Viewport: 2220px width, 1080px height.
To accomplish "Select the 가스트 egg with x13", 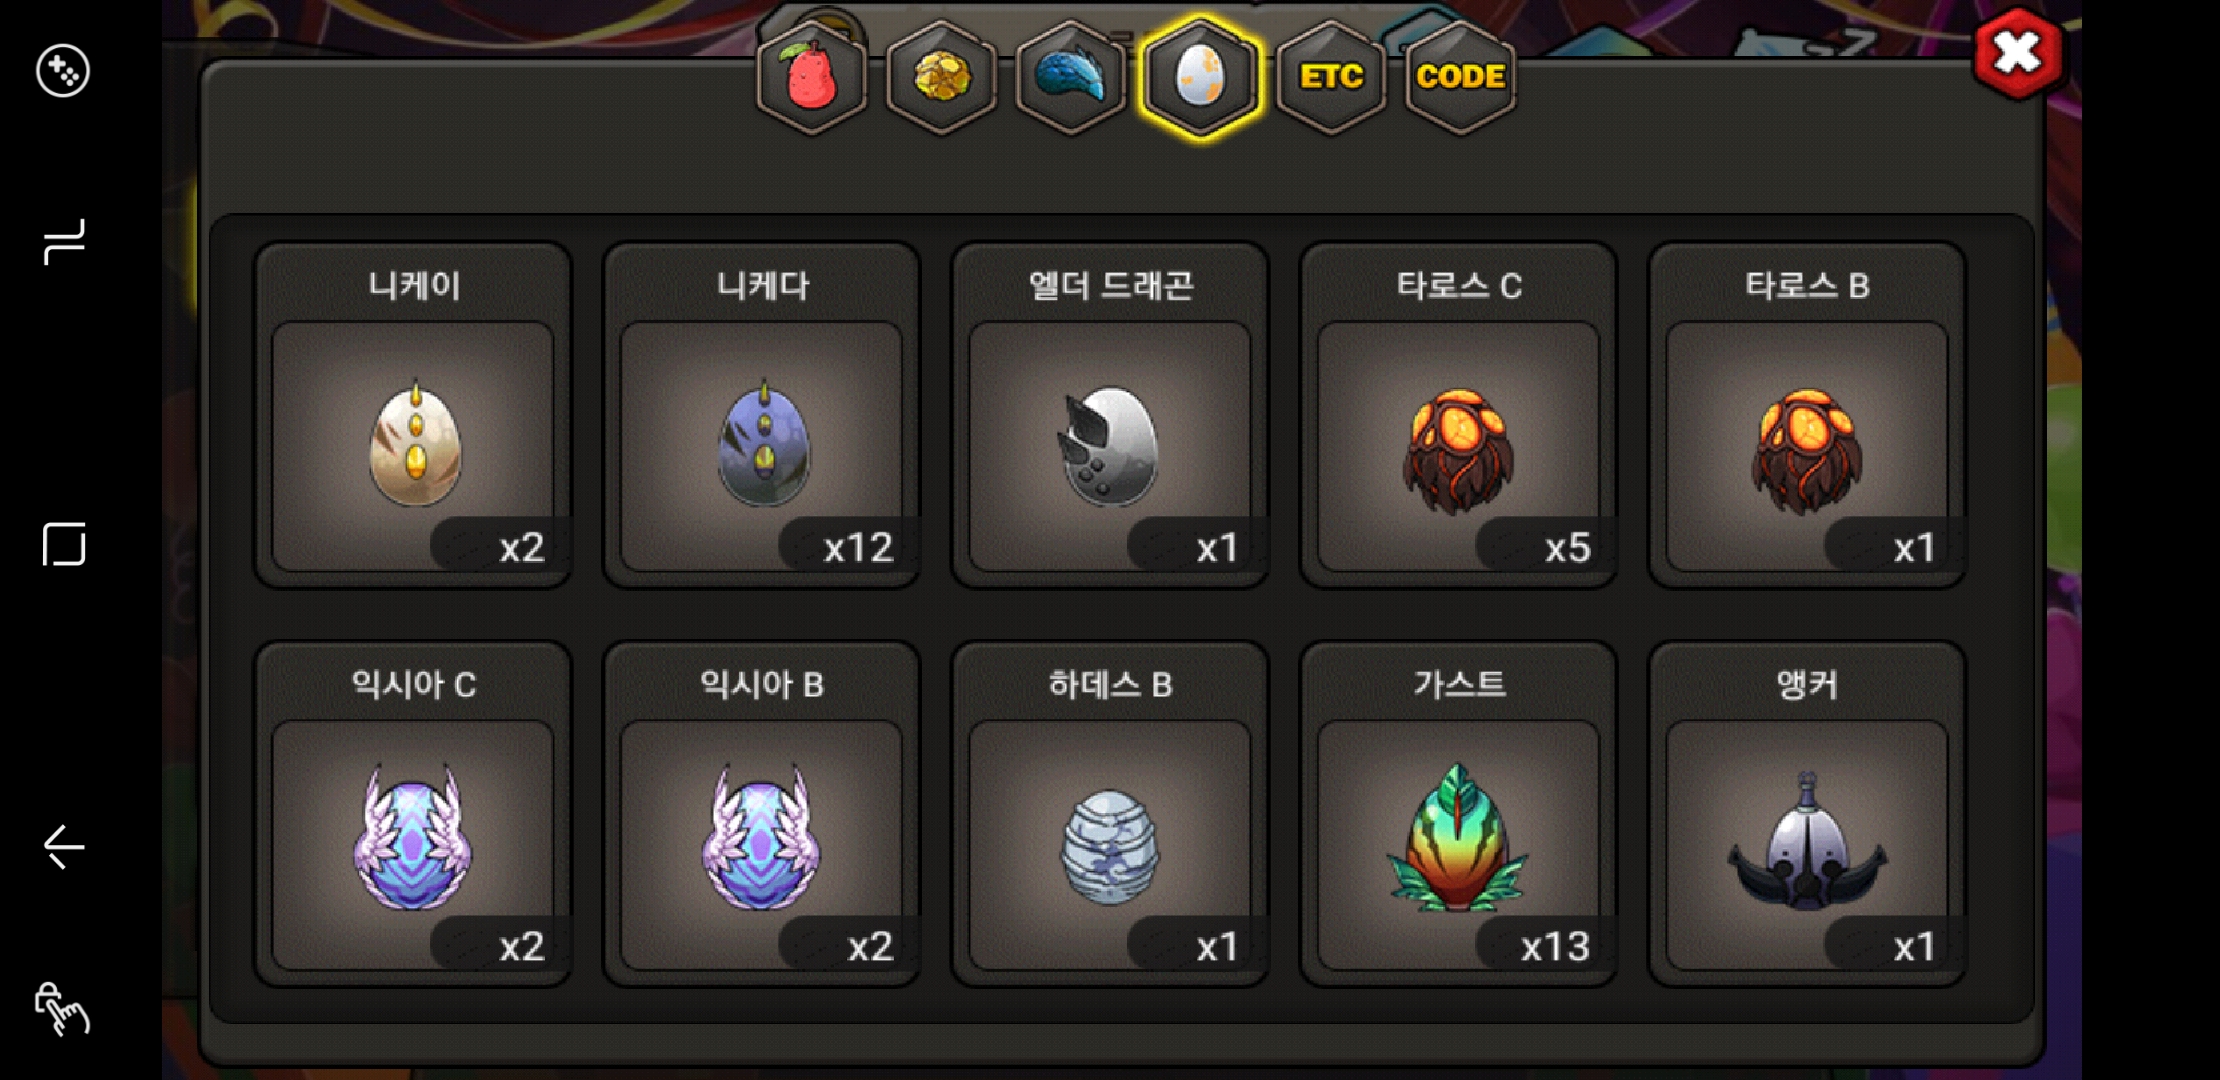I will [x=1458, y=814].
